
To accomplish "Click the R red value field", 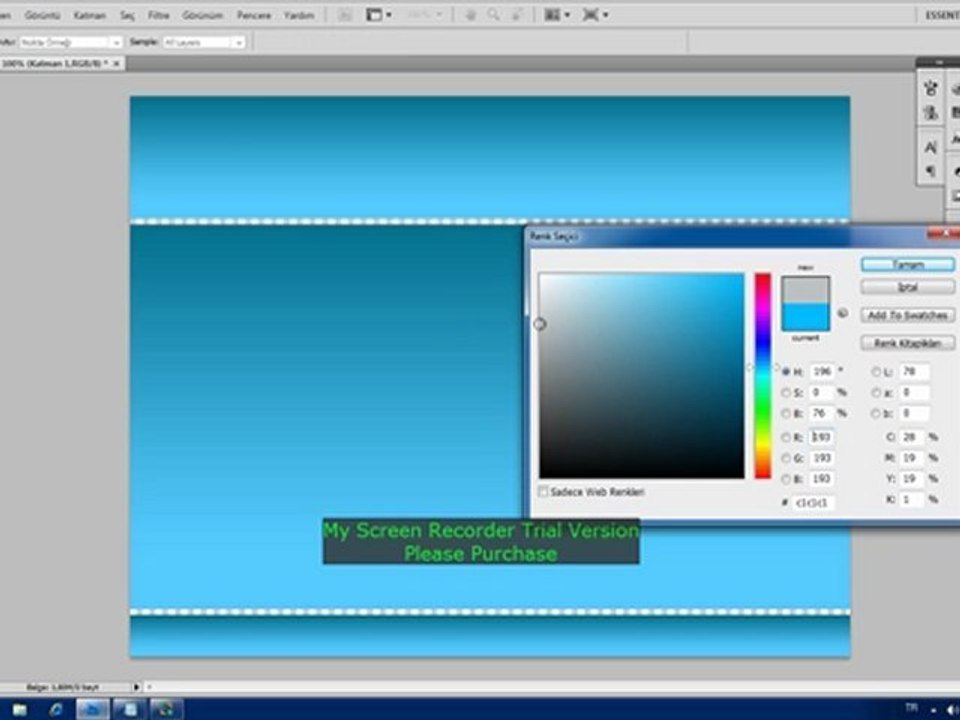I will point(822,437).
